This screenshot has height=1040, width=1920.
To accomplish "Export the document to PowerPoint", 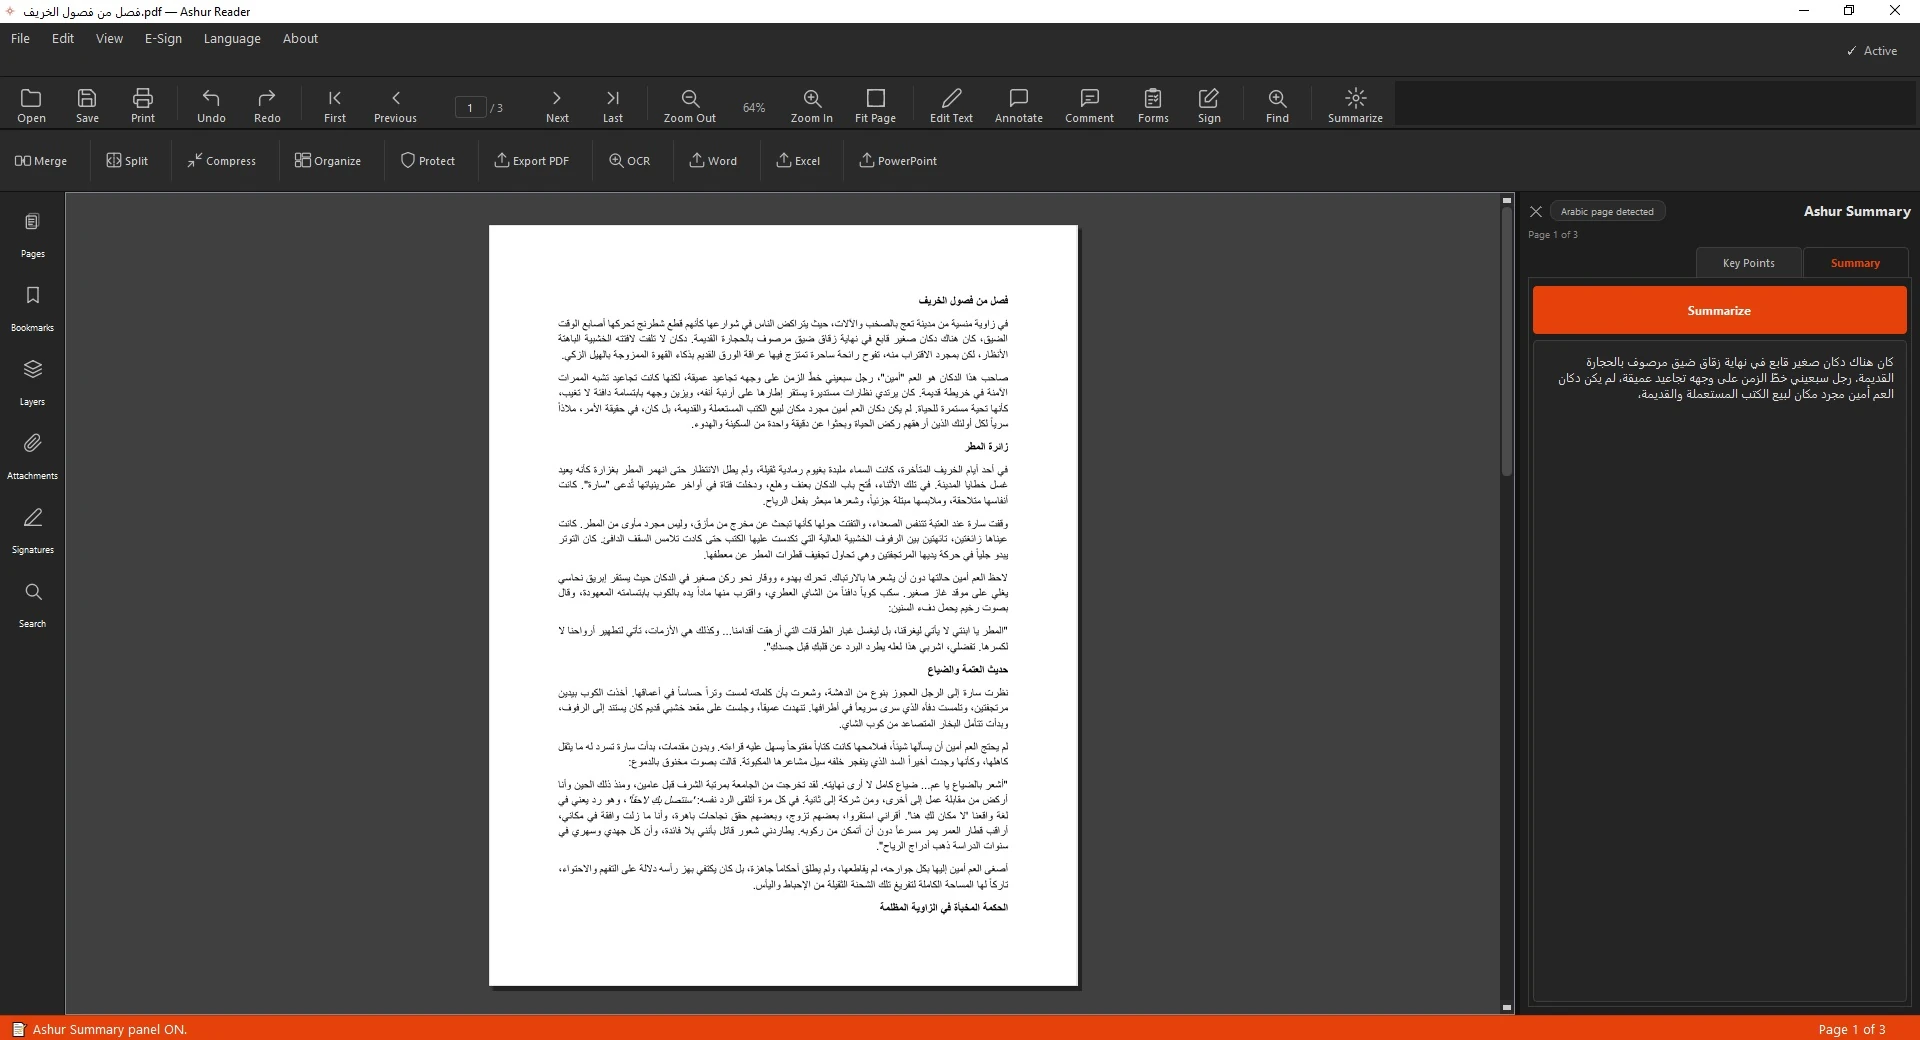I will click(x=898, y=161).
